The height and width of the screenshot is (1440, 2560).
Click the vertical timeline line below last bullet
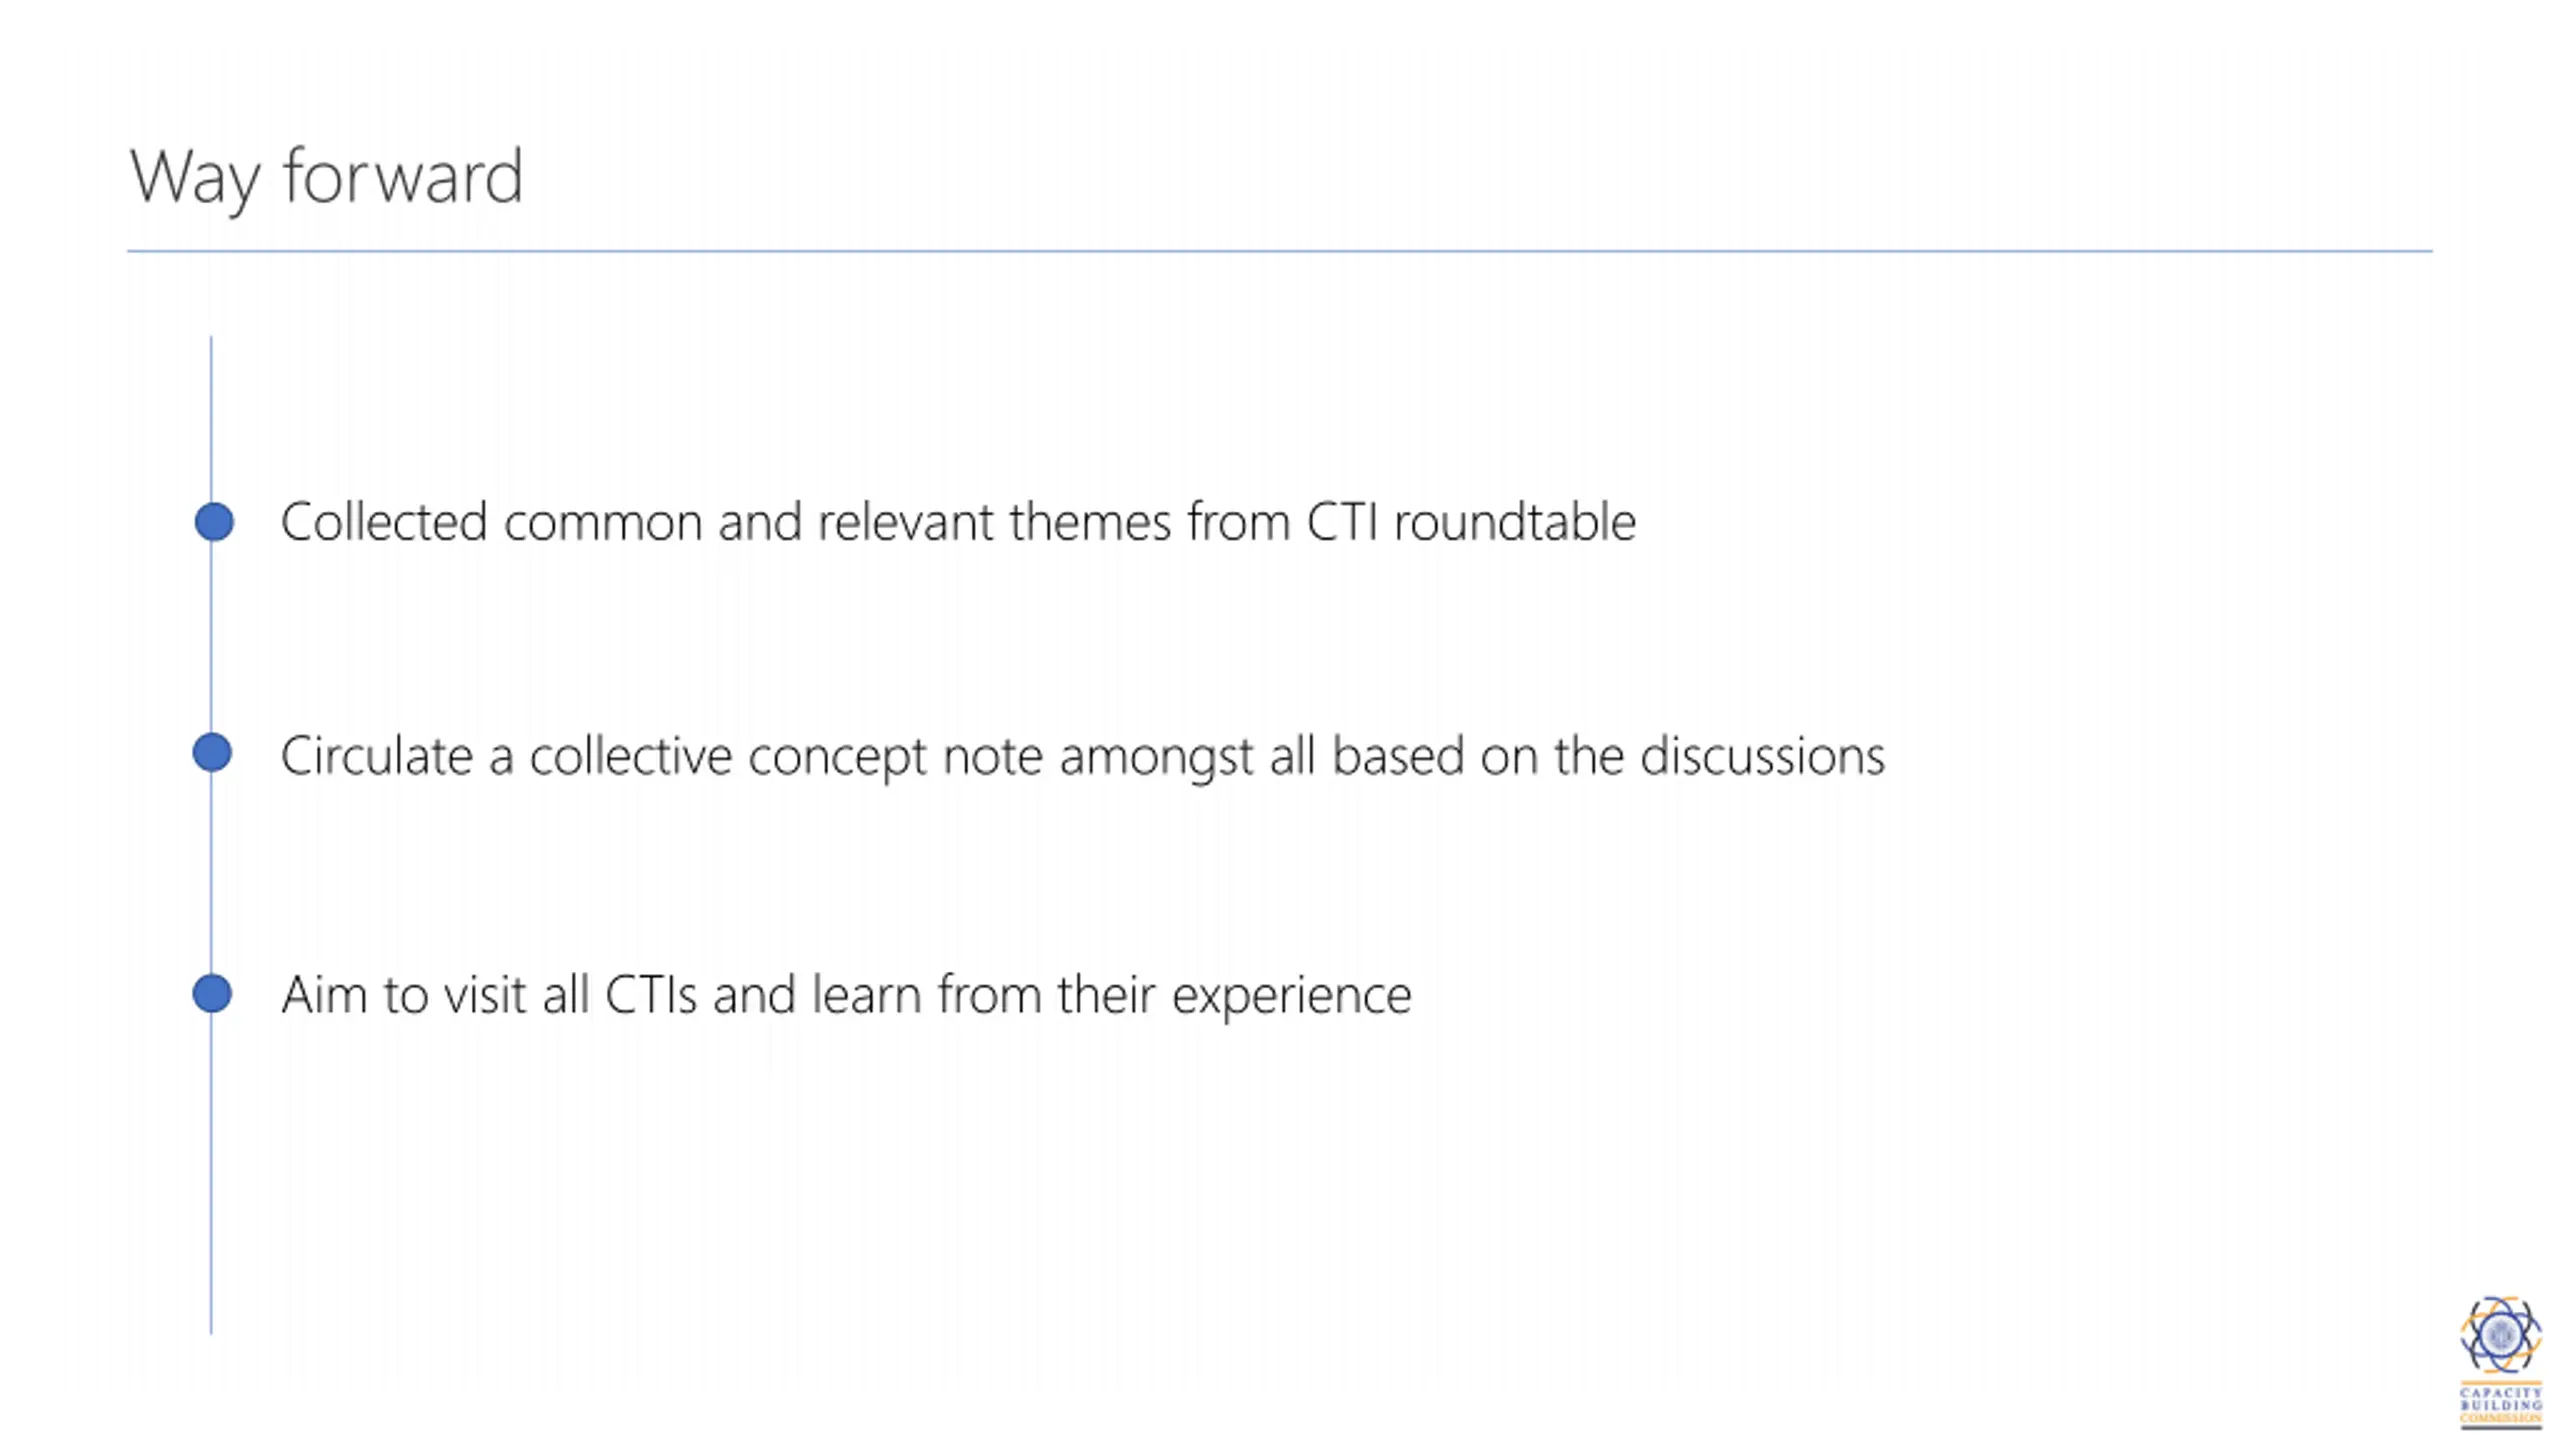(x=211, y=1174)
